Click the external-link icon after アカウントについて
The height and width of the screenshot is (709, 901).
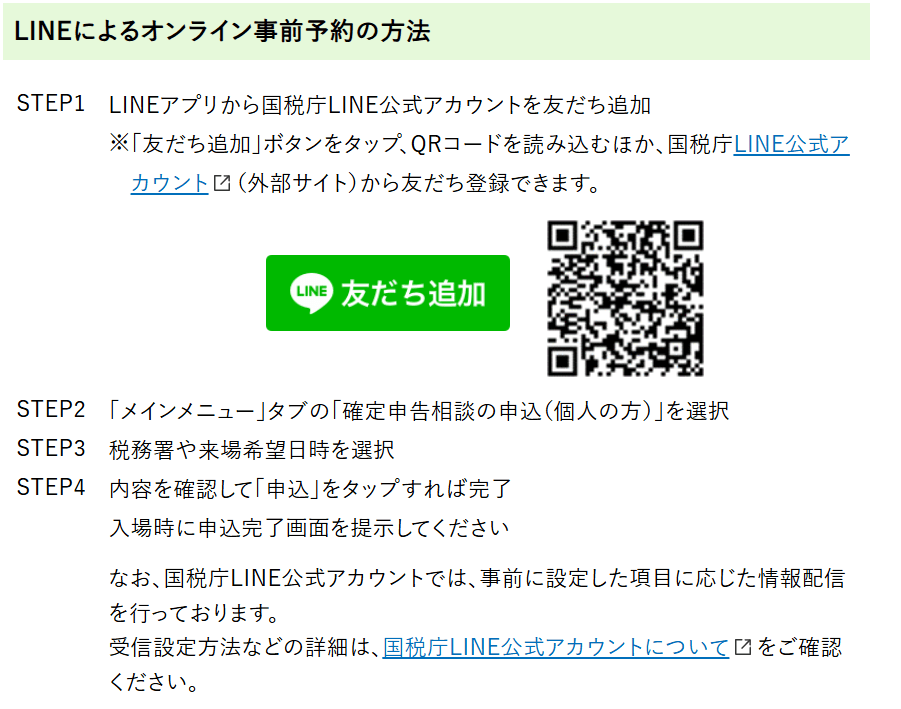(x=743, y=647)
